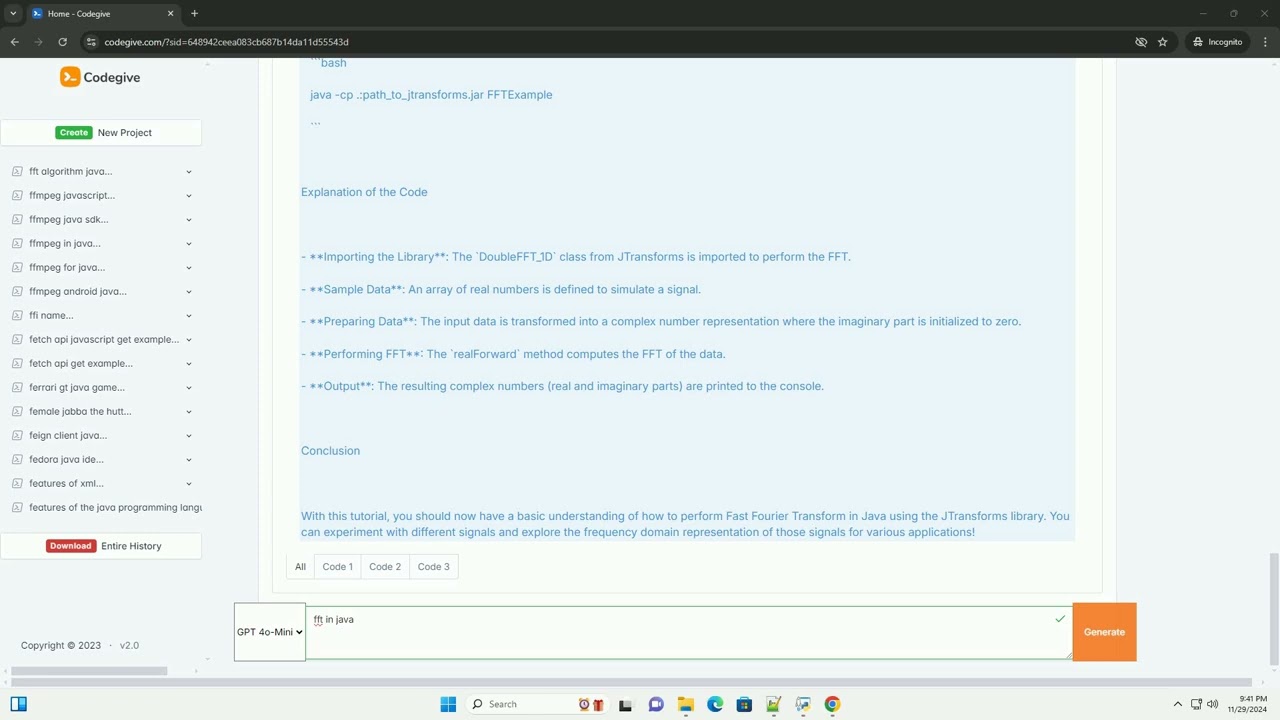The height and width of the screenshot is (720, 1280).
Task: Expand the fetch api get example chevron
Action: coord(189,364)
